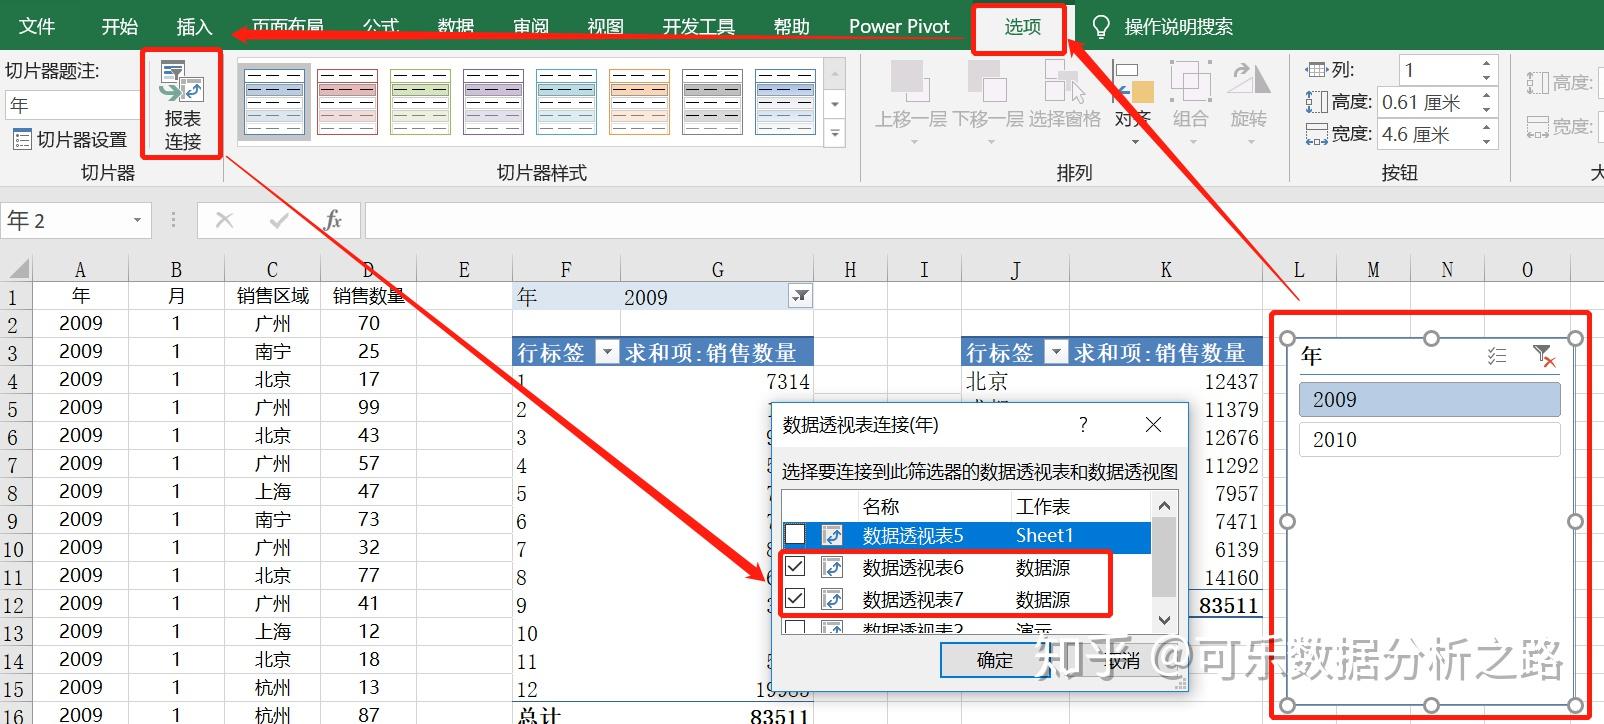Click the Group (组合) icon
The height and width of the screenshot is (724, 1604).
(1190, 81)
